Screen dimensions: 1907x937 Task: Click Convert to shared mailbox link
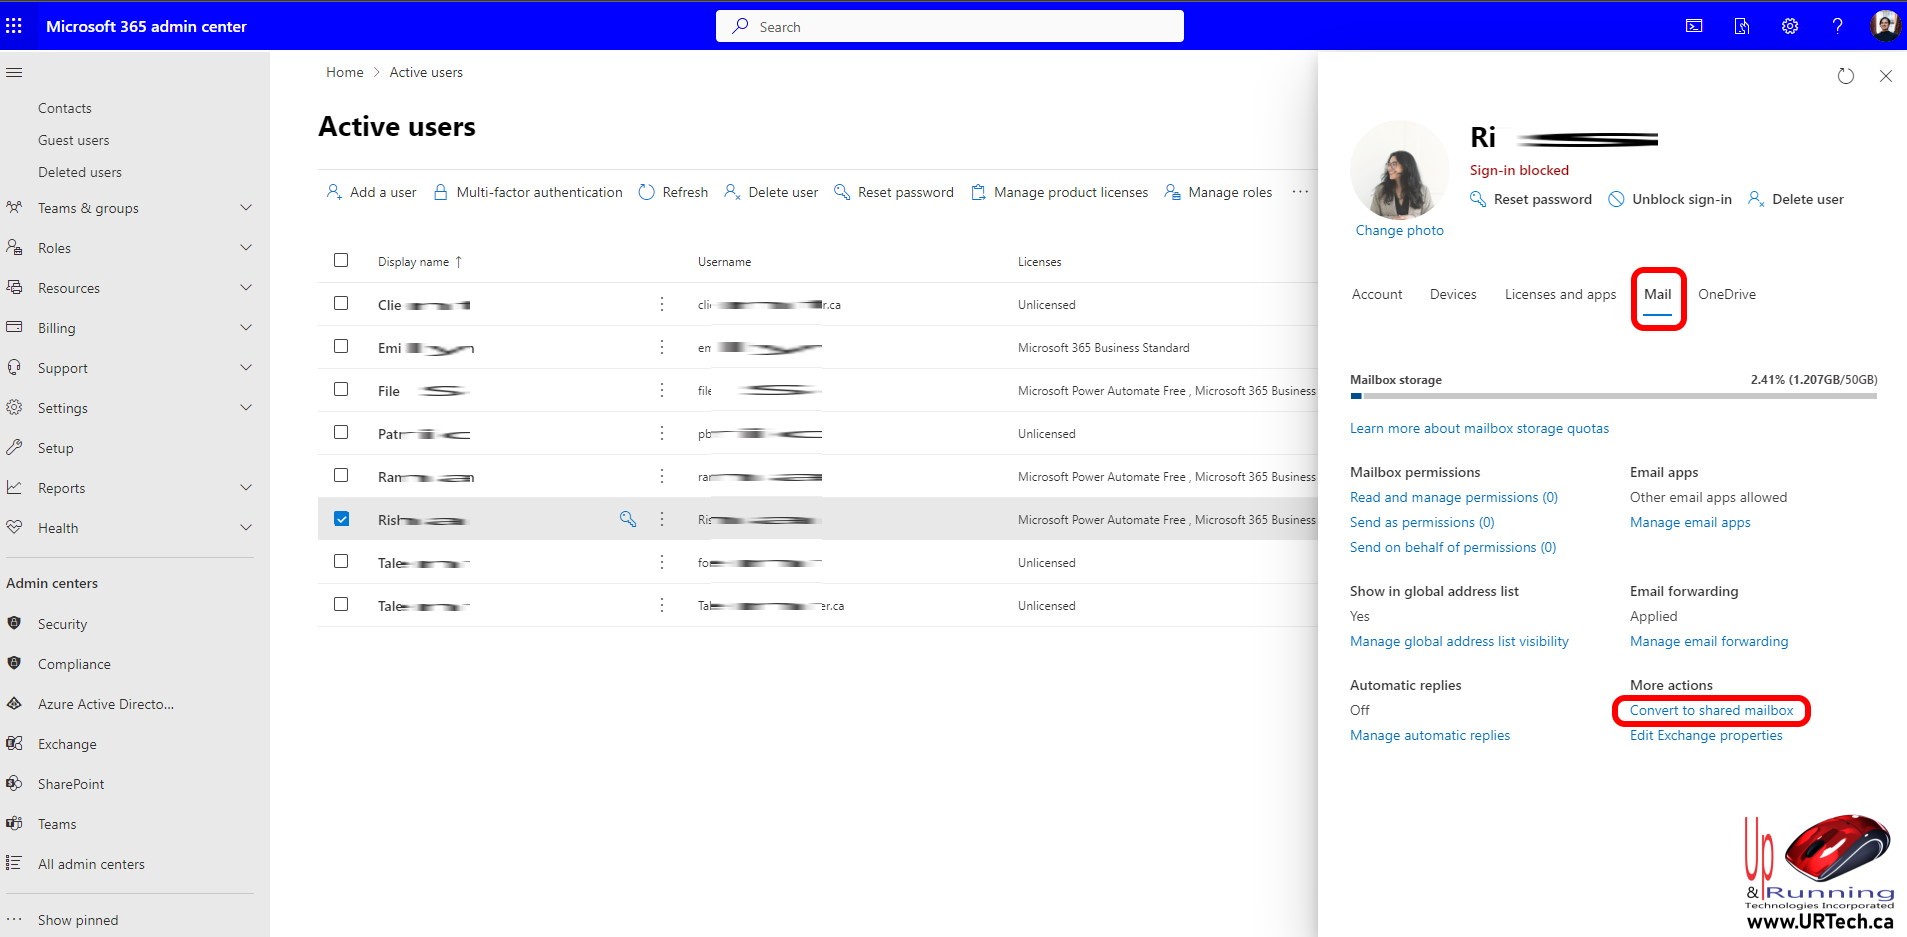click(1711, 710)
